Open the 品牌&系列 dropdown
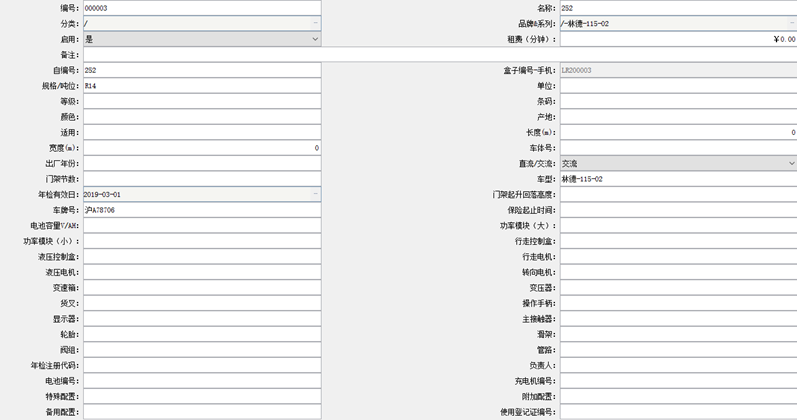 (x=791, y=23)
